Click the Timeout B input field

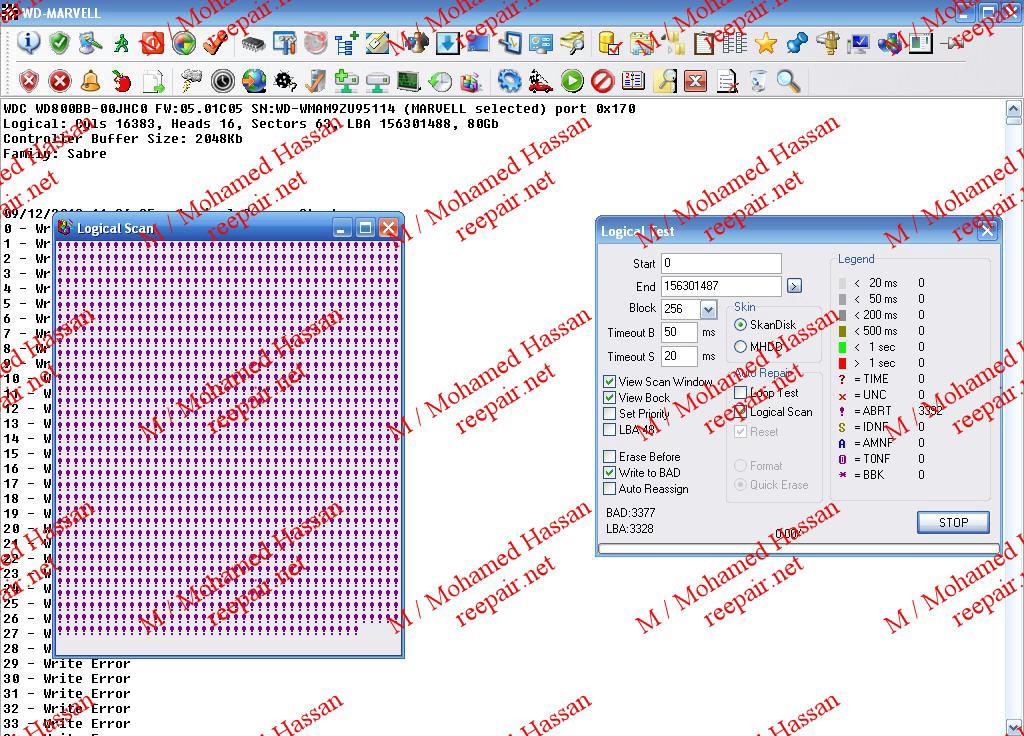[x=679, y=332]
